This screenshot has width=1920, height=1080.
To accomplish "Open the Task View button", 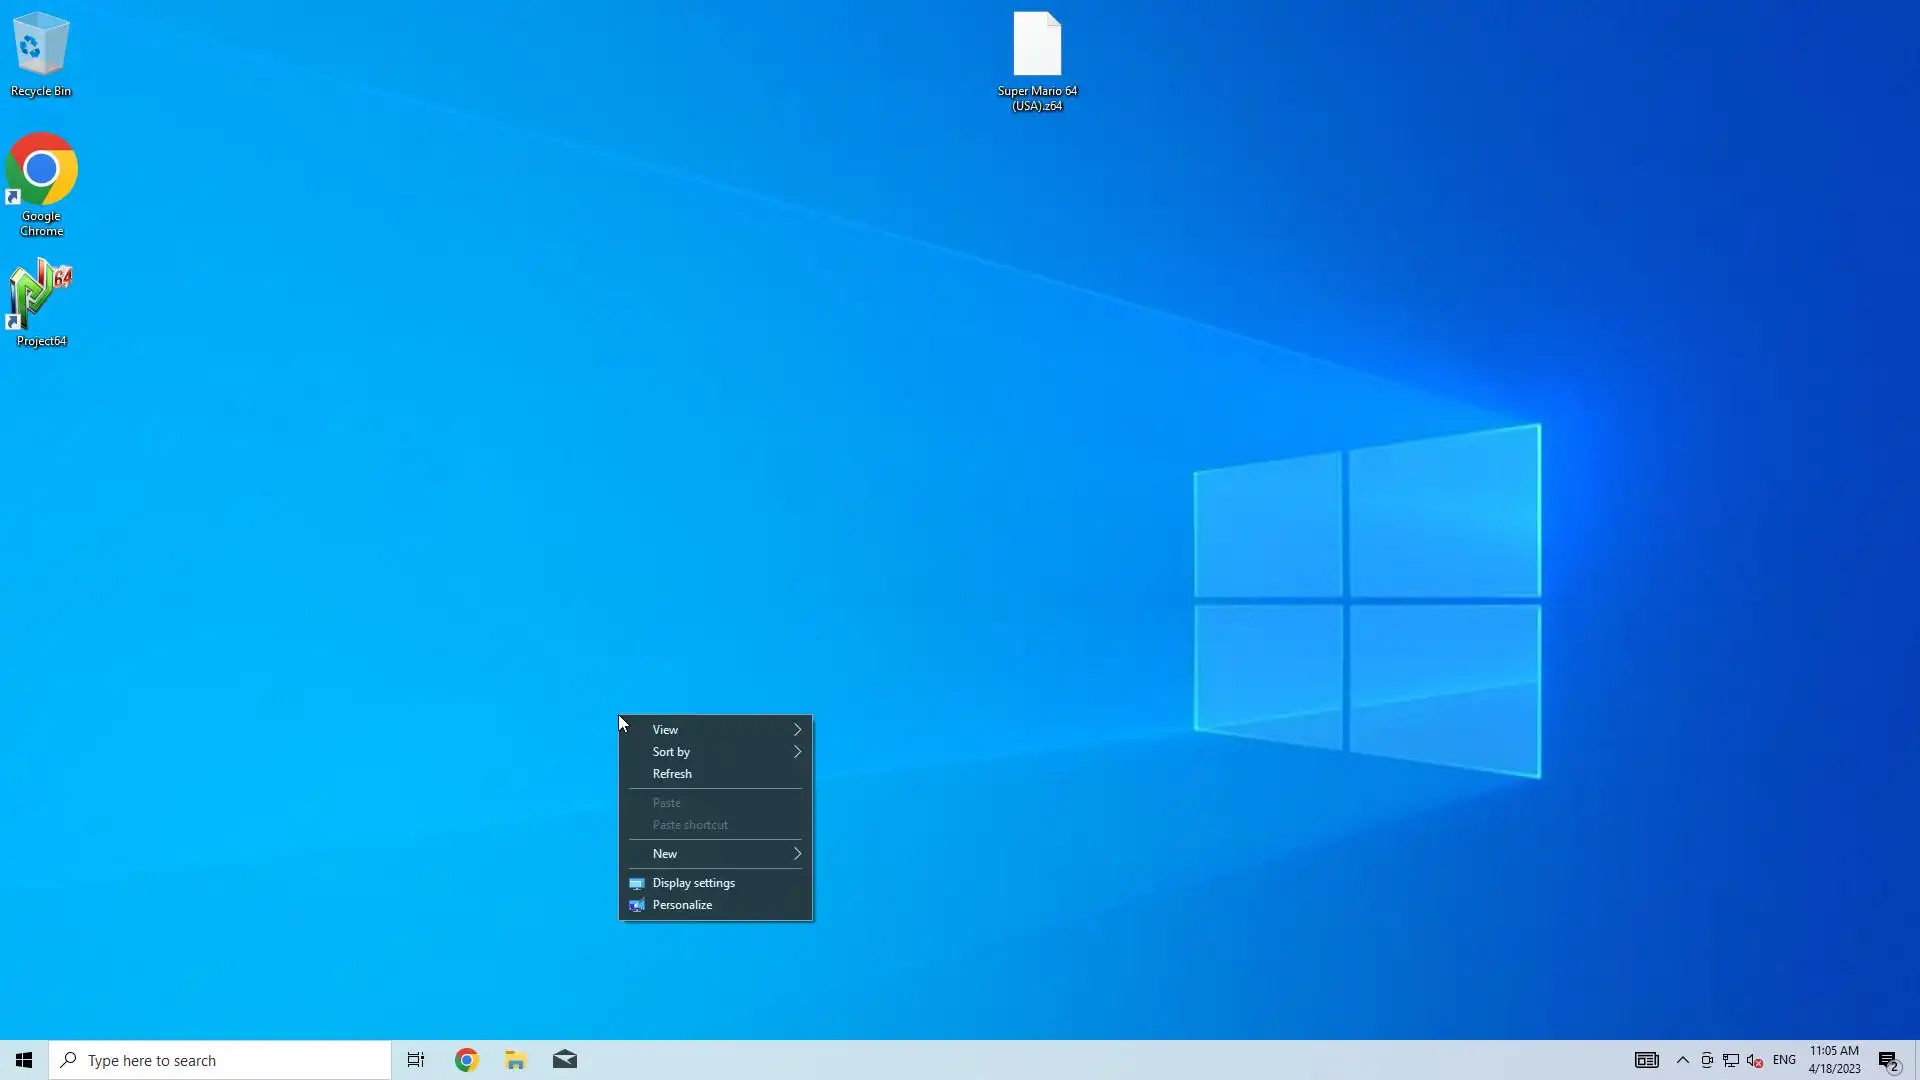I will coord(416,1060).
